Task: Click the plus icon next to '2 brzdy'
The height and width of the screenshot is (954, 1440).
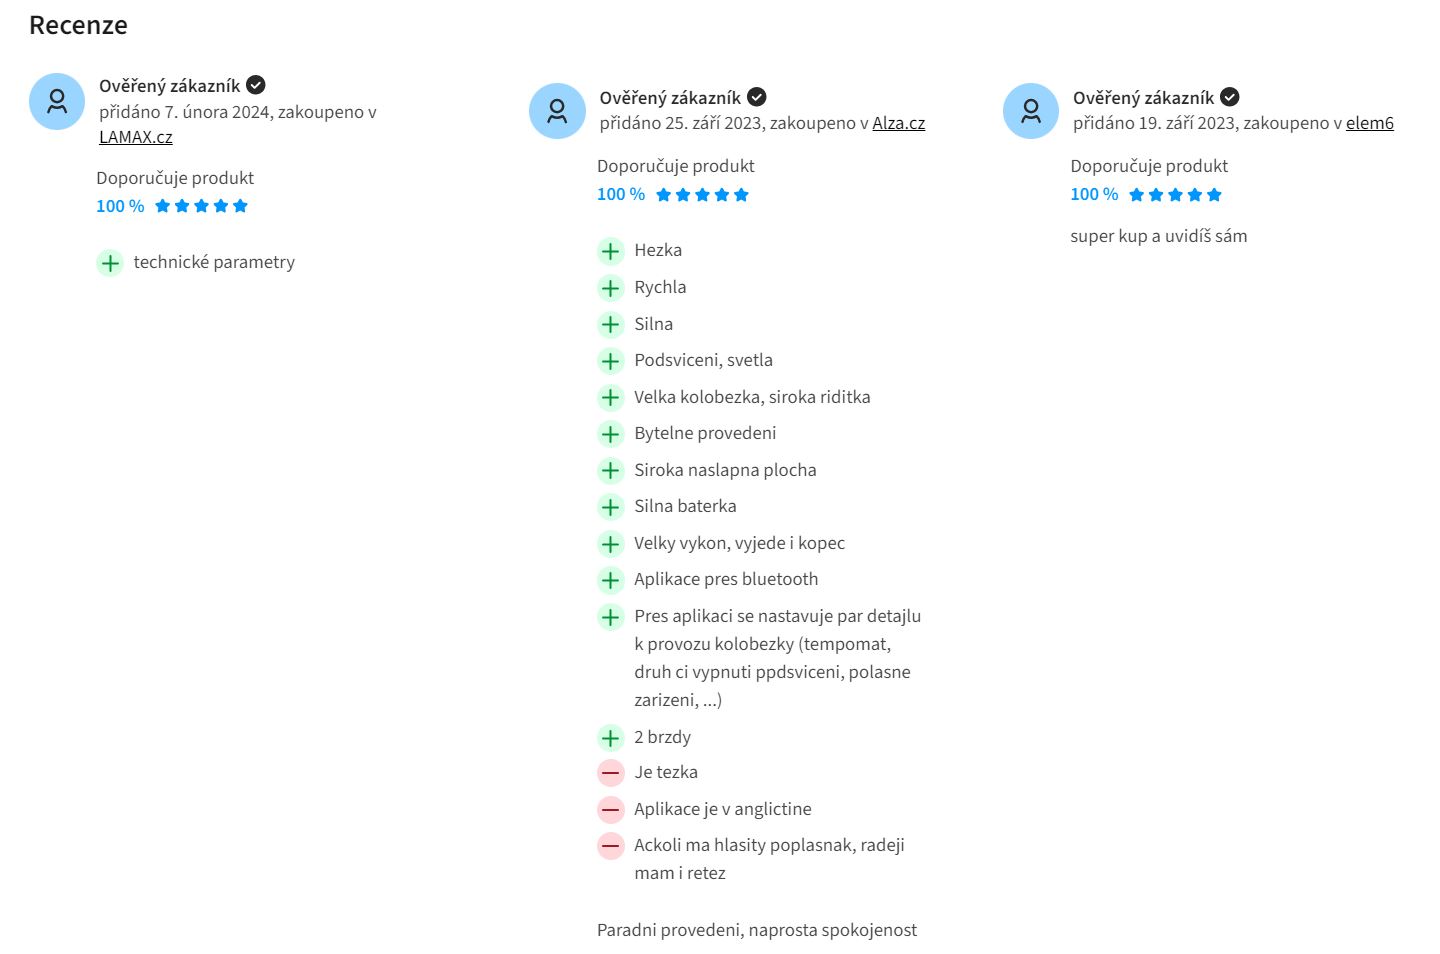Action: 610,738
